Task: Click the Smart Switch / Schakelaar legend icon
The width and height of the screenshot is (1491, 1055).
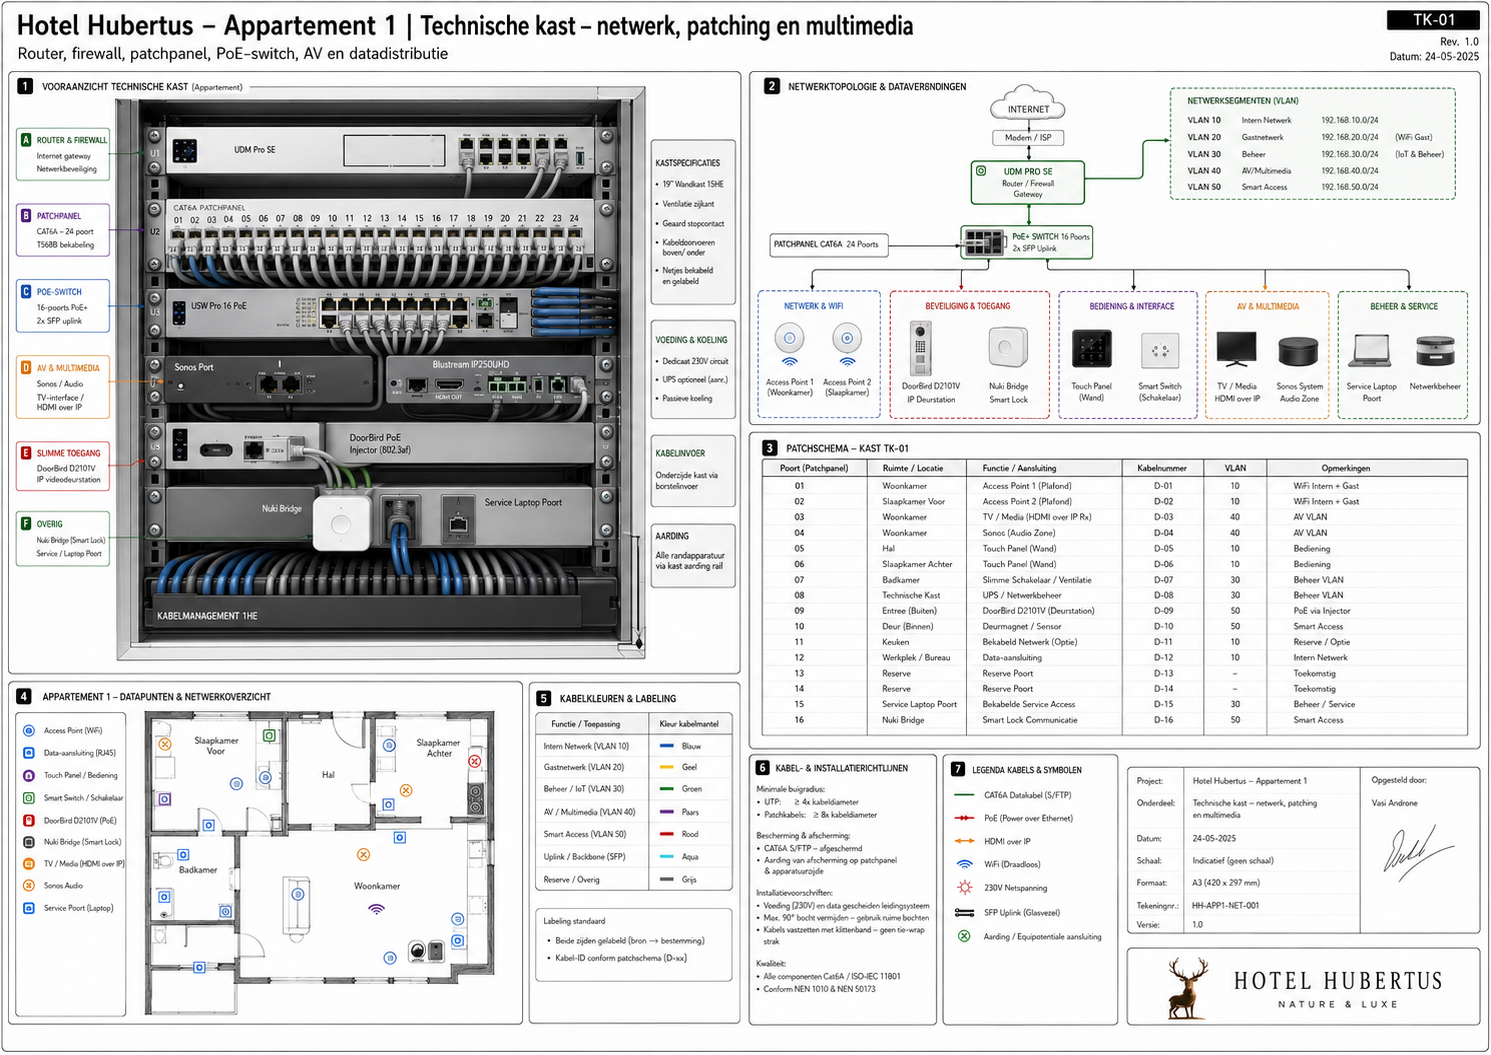Action: pos(29,798)
